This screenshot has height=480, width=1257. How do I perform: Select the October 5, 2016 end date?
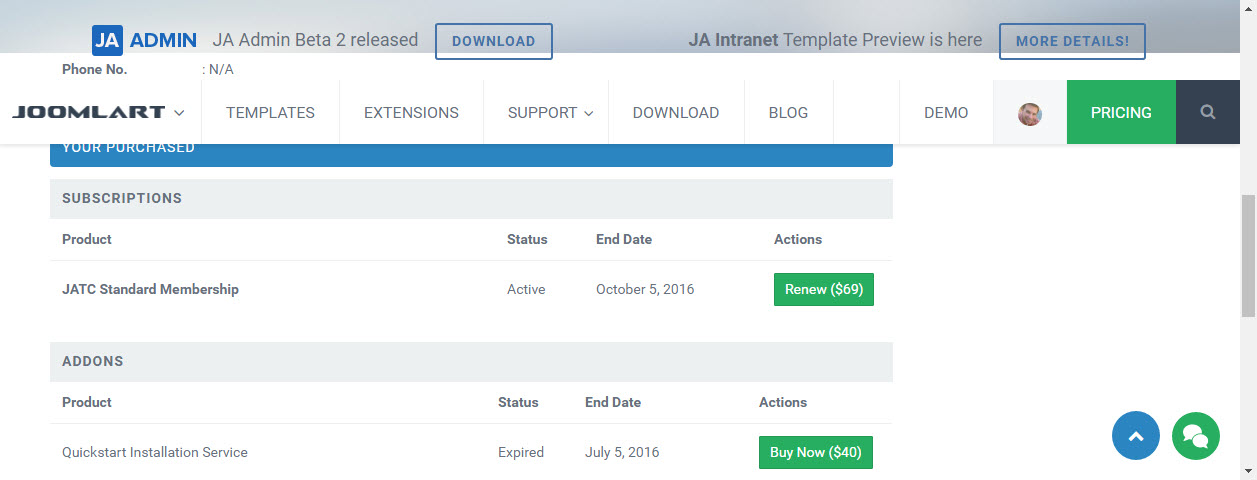click(x=645, y=289)
